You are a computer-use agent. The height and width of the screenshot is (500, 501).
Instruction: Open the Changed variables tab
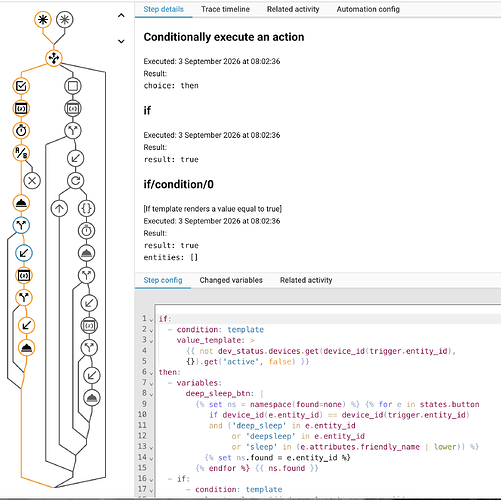click(231, 280)
